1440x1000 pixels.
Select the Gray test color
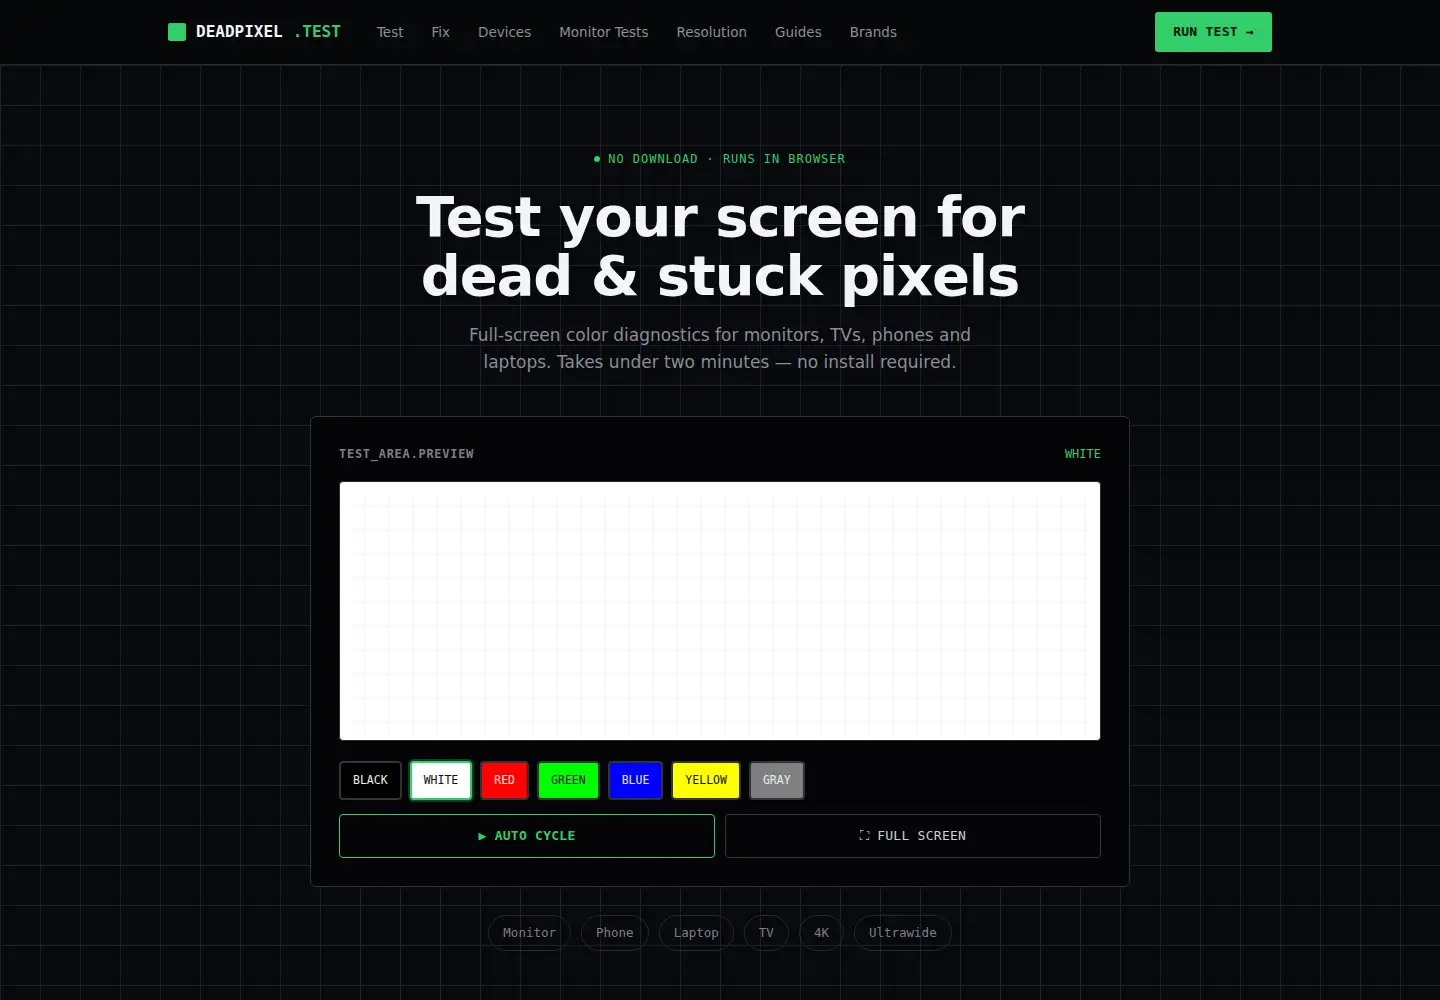777,780
